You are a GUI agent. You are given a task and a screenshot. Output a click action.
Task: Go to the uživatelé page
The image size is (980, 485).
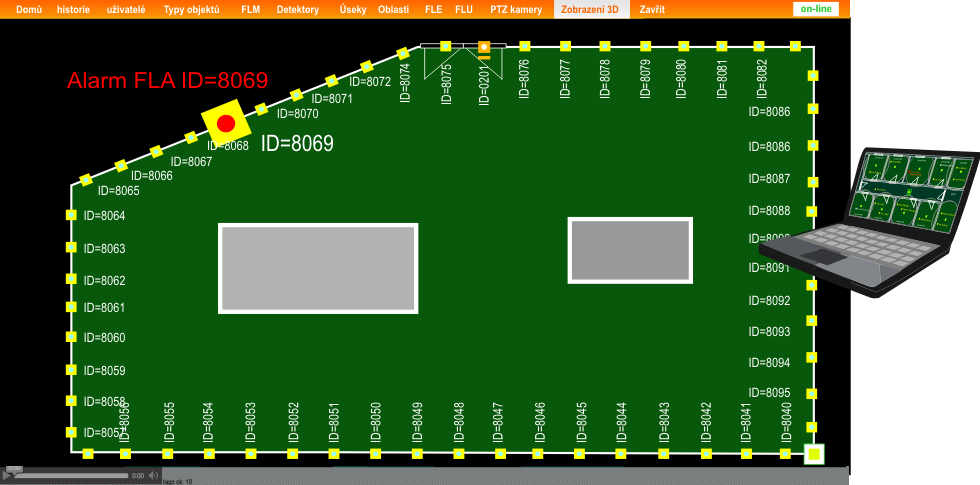(126, 9)
